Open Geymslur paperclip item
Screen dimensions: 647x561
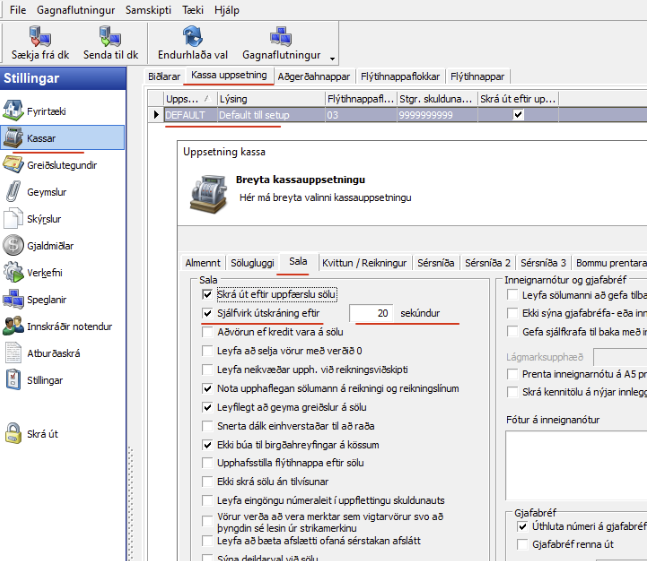14,191
